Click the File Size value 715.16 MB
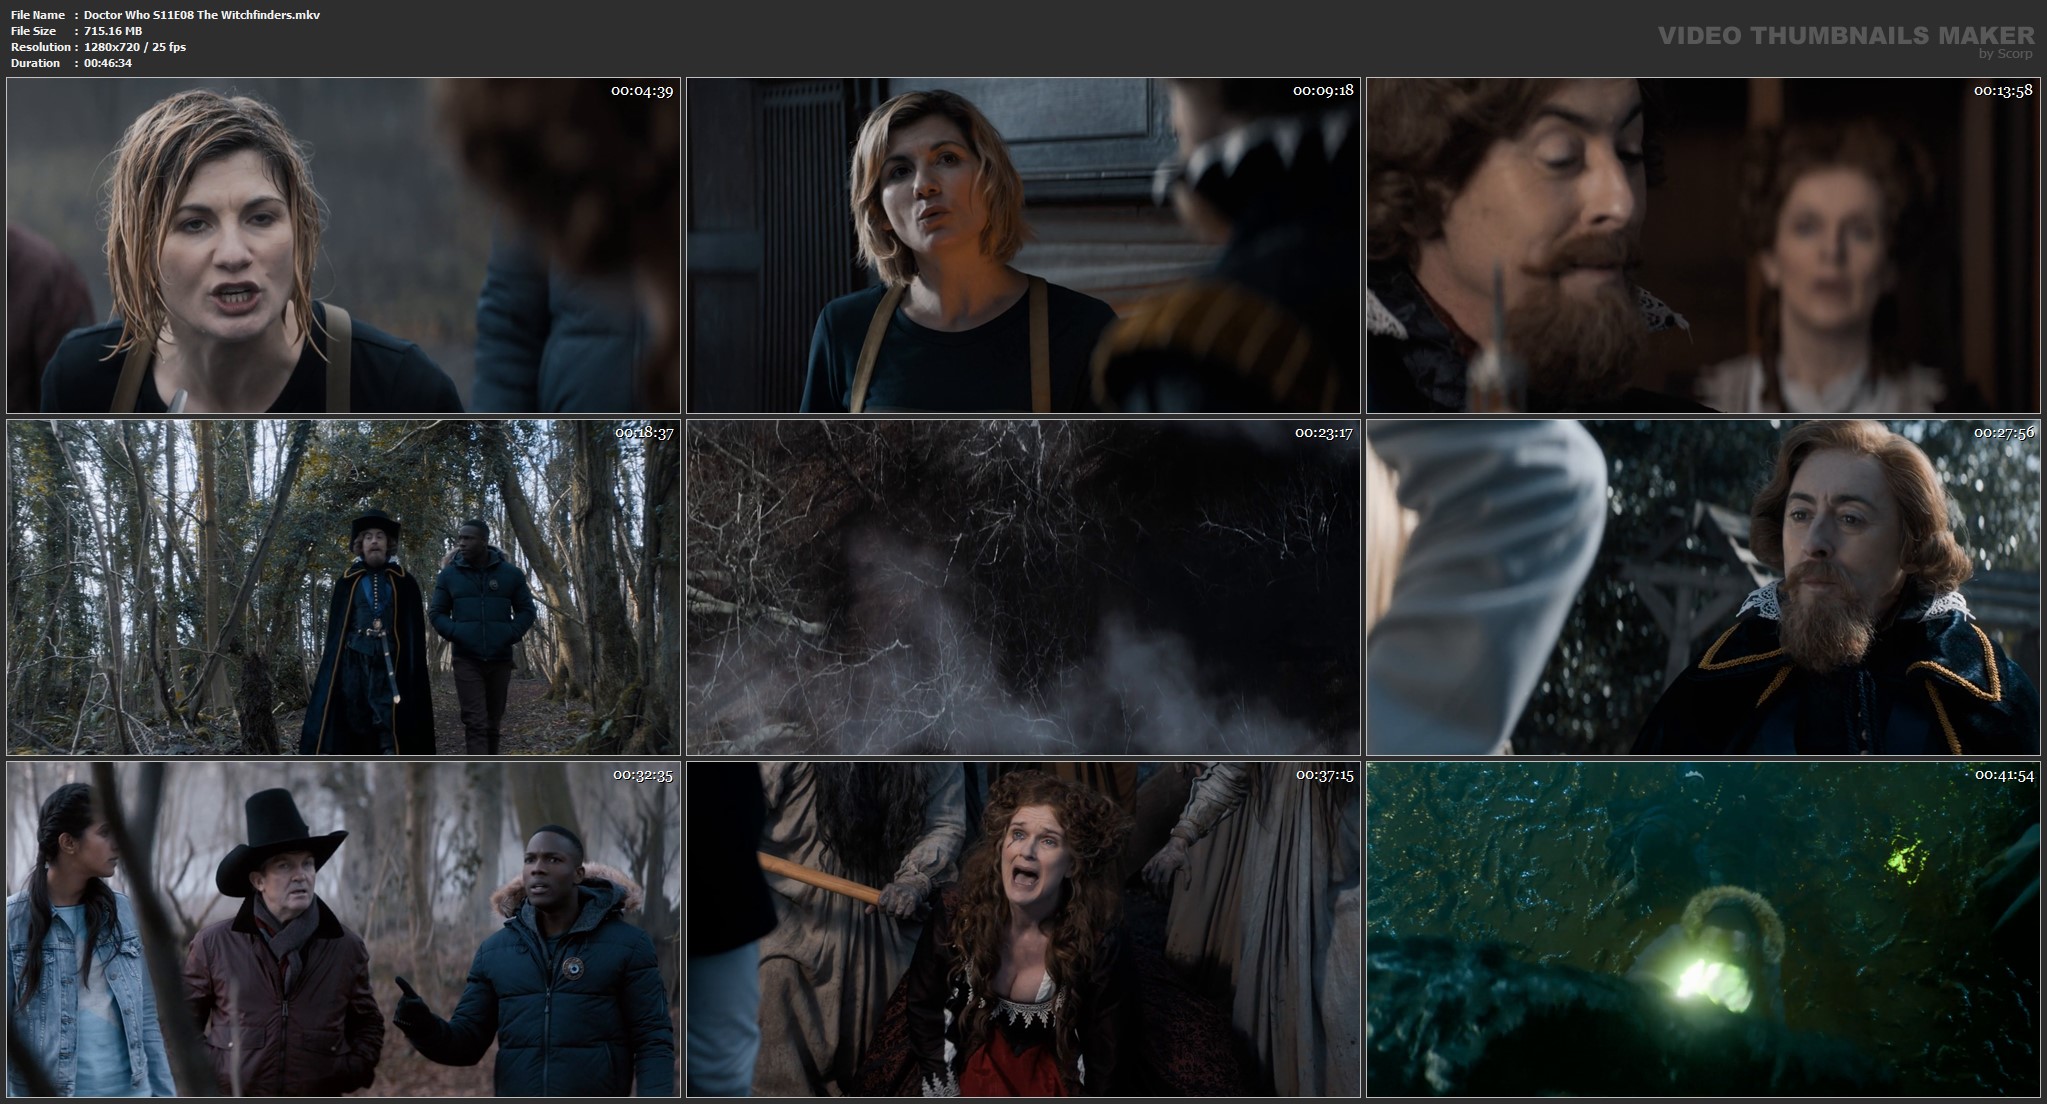2047x1104 pixels. (113, 31)
